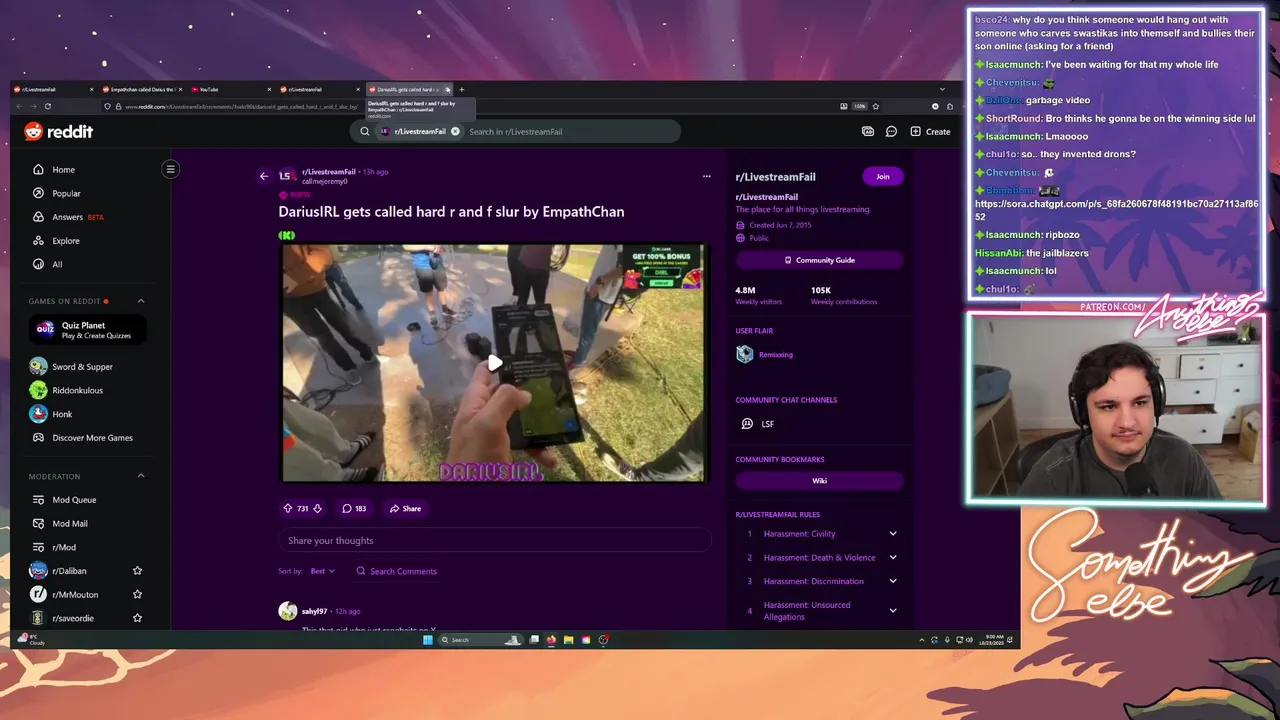Click the Reddit logo home link
The image size is (1280, 720).
coord(58,131)
